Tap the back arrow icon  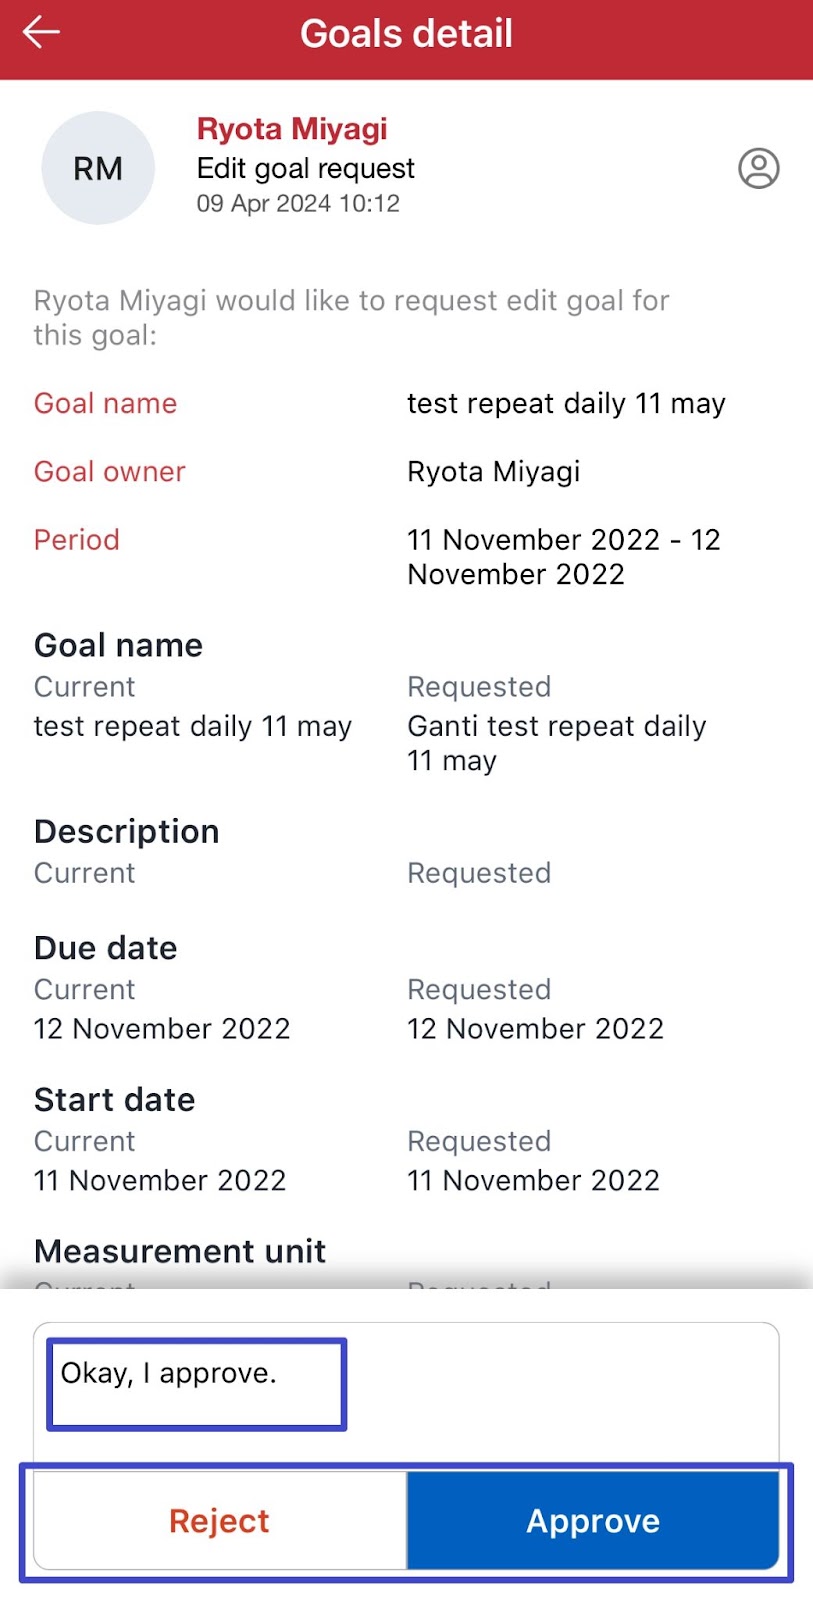[42, 33]
